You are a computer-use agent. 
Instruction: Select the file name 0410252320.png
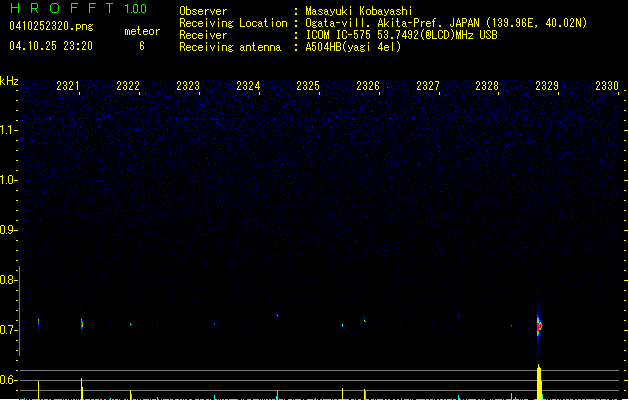pos(51,26)
